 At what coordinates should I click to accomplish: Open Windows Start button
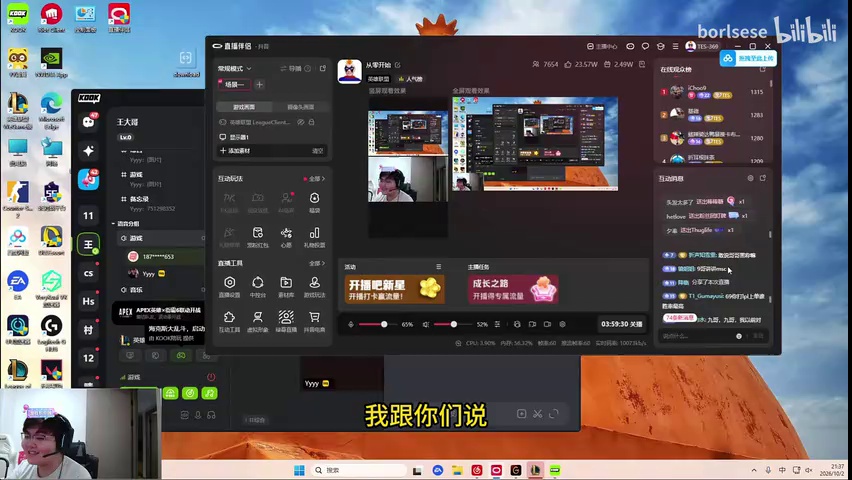(x=299, y=470)
